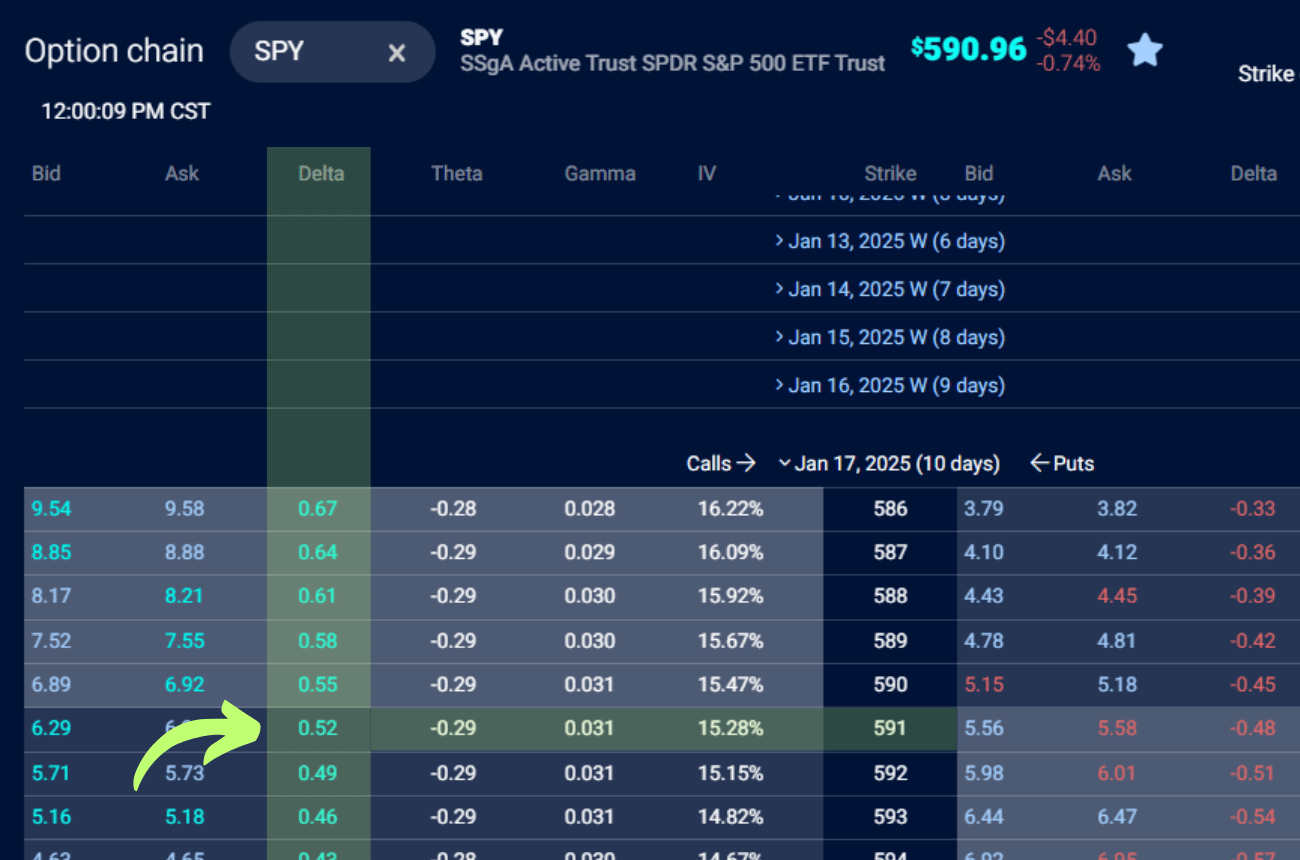Expand the Jan 14, 2025 W expiration

point(890,289)
